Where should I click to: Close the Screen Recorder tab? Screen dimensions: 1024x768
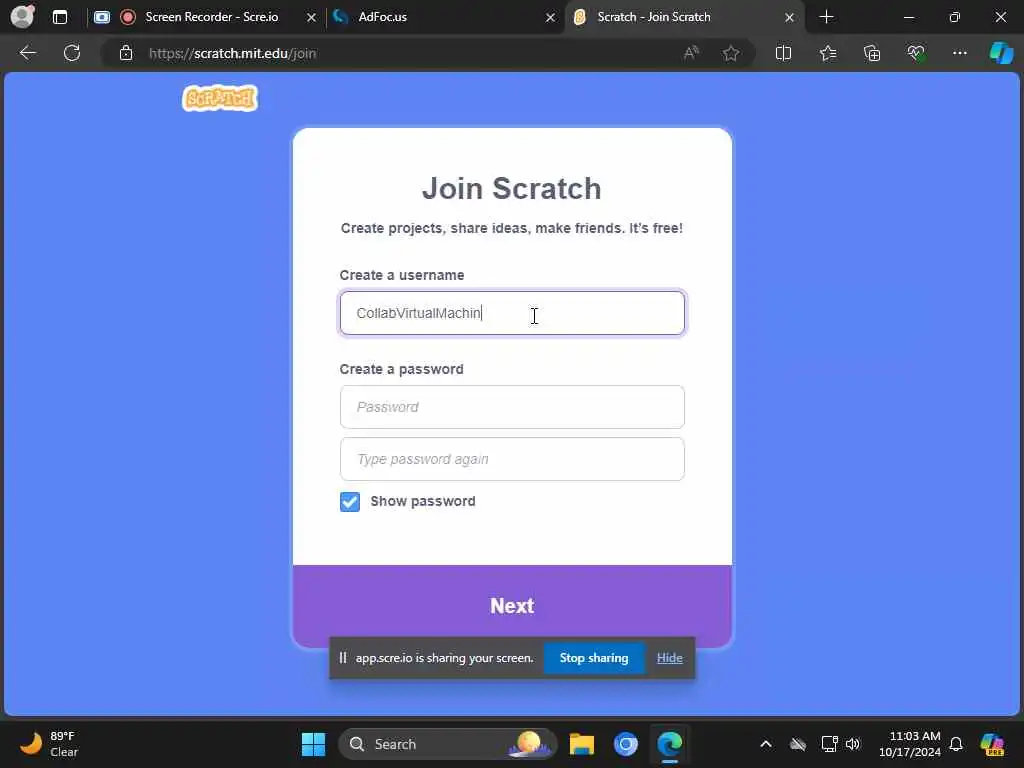point(312,18)
